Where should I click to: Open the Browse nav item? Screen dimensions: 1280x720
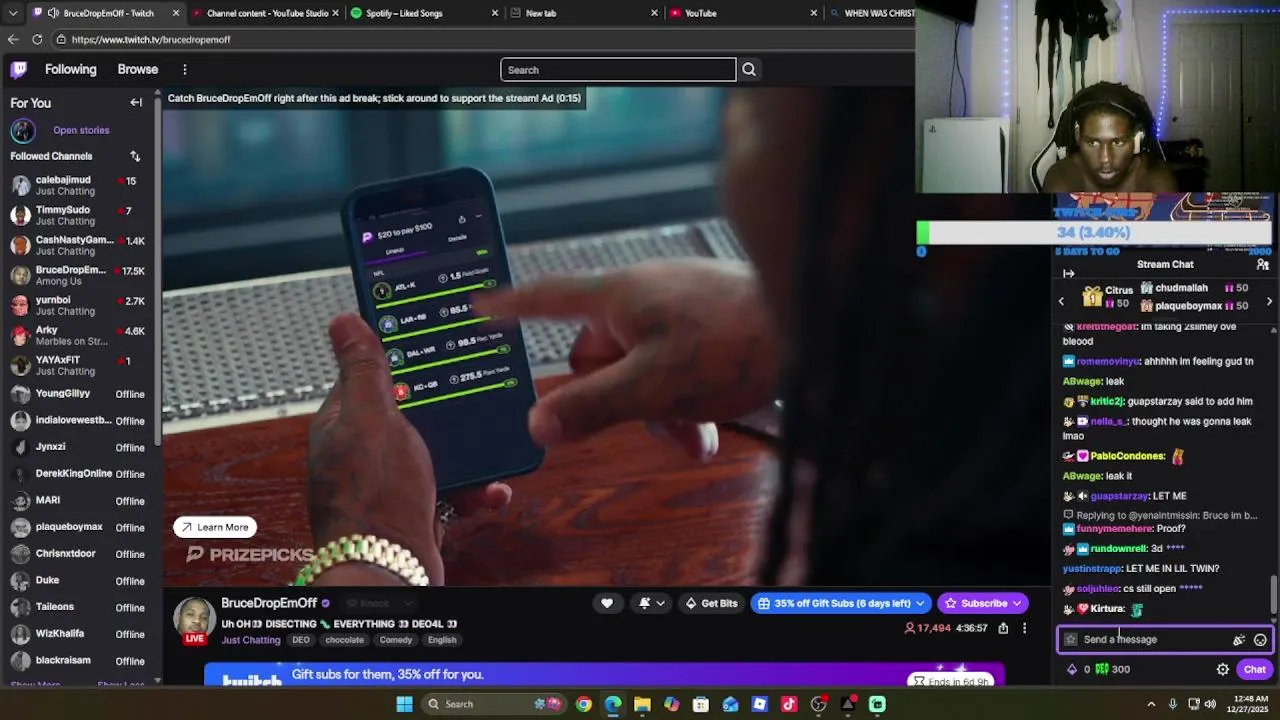[138, 69]
